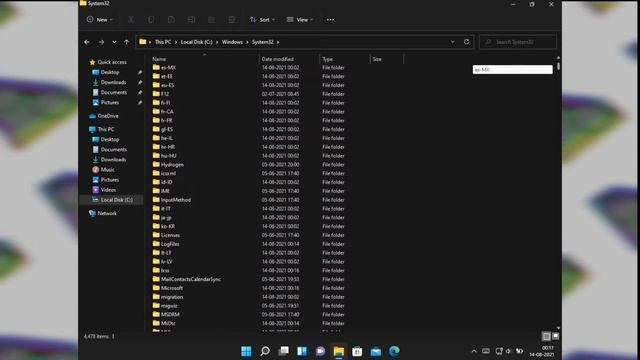Switch to the details view layout icon
The width and height of the screenshot is (640, 360).
[546, 336]
